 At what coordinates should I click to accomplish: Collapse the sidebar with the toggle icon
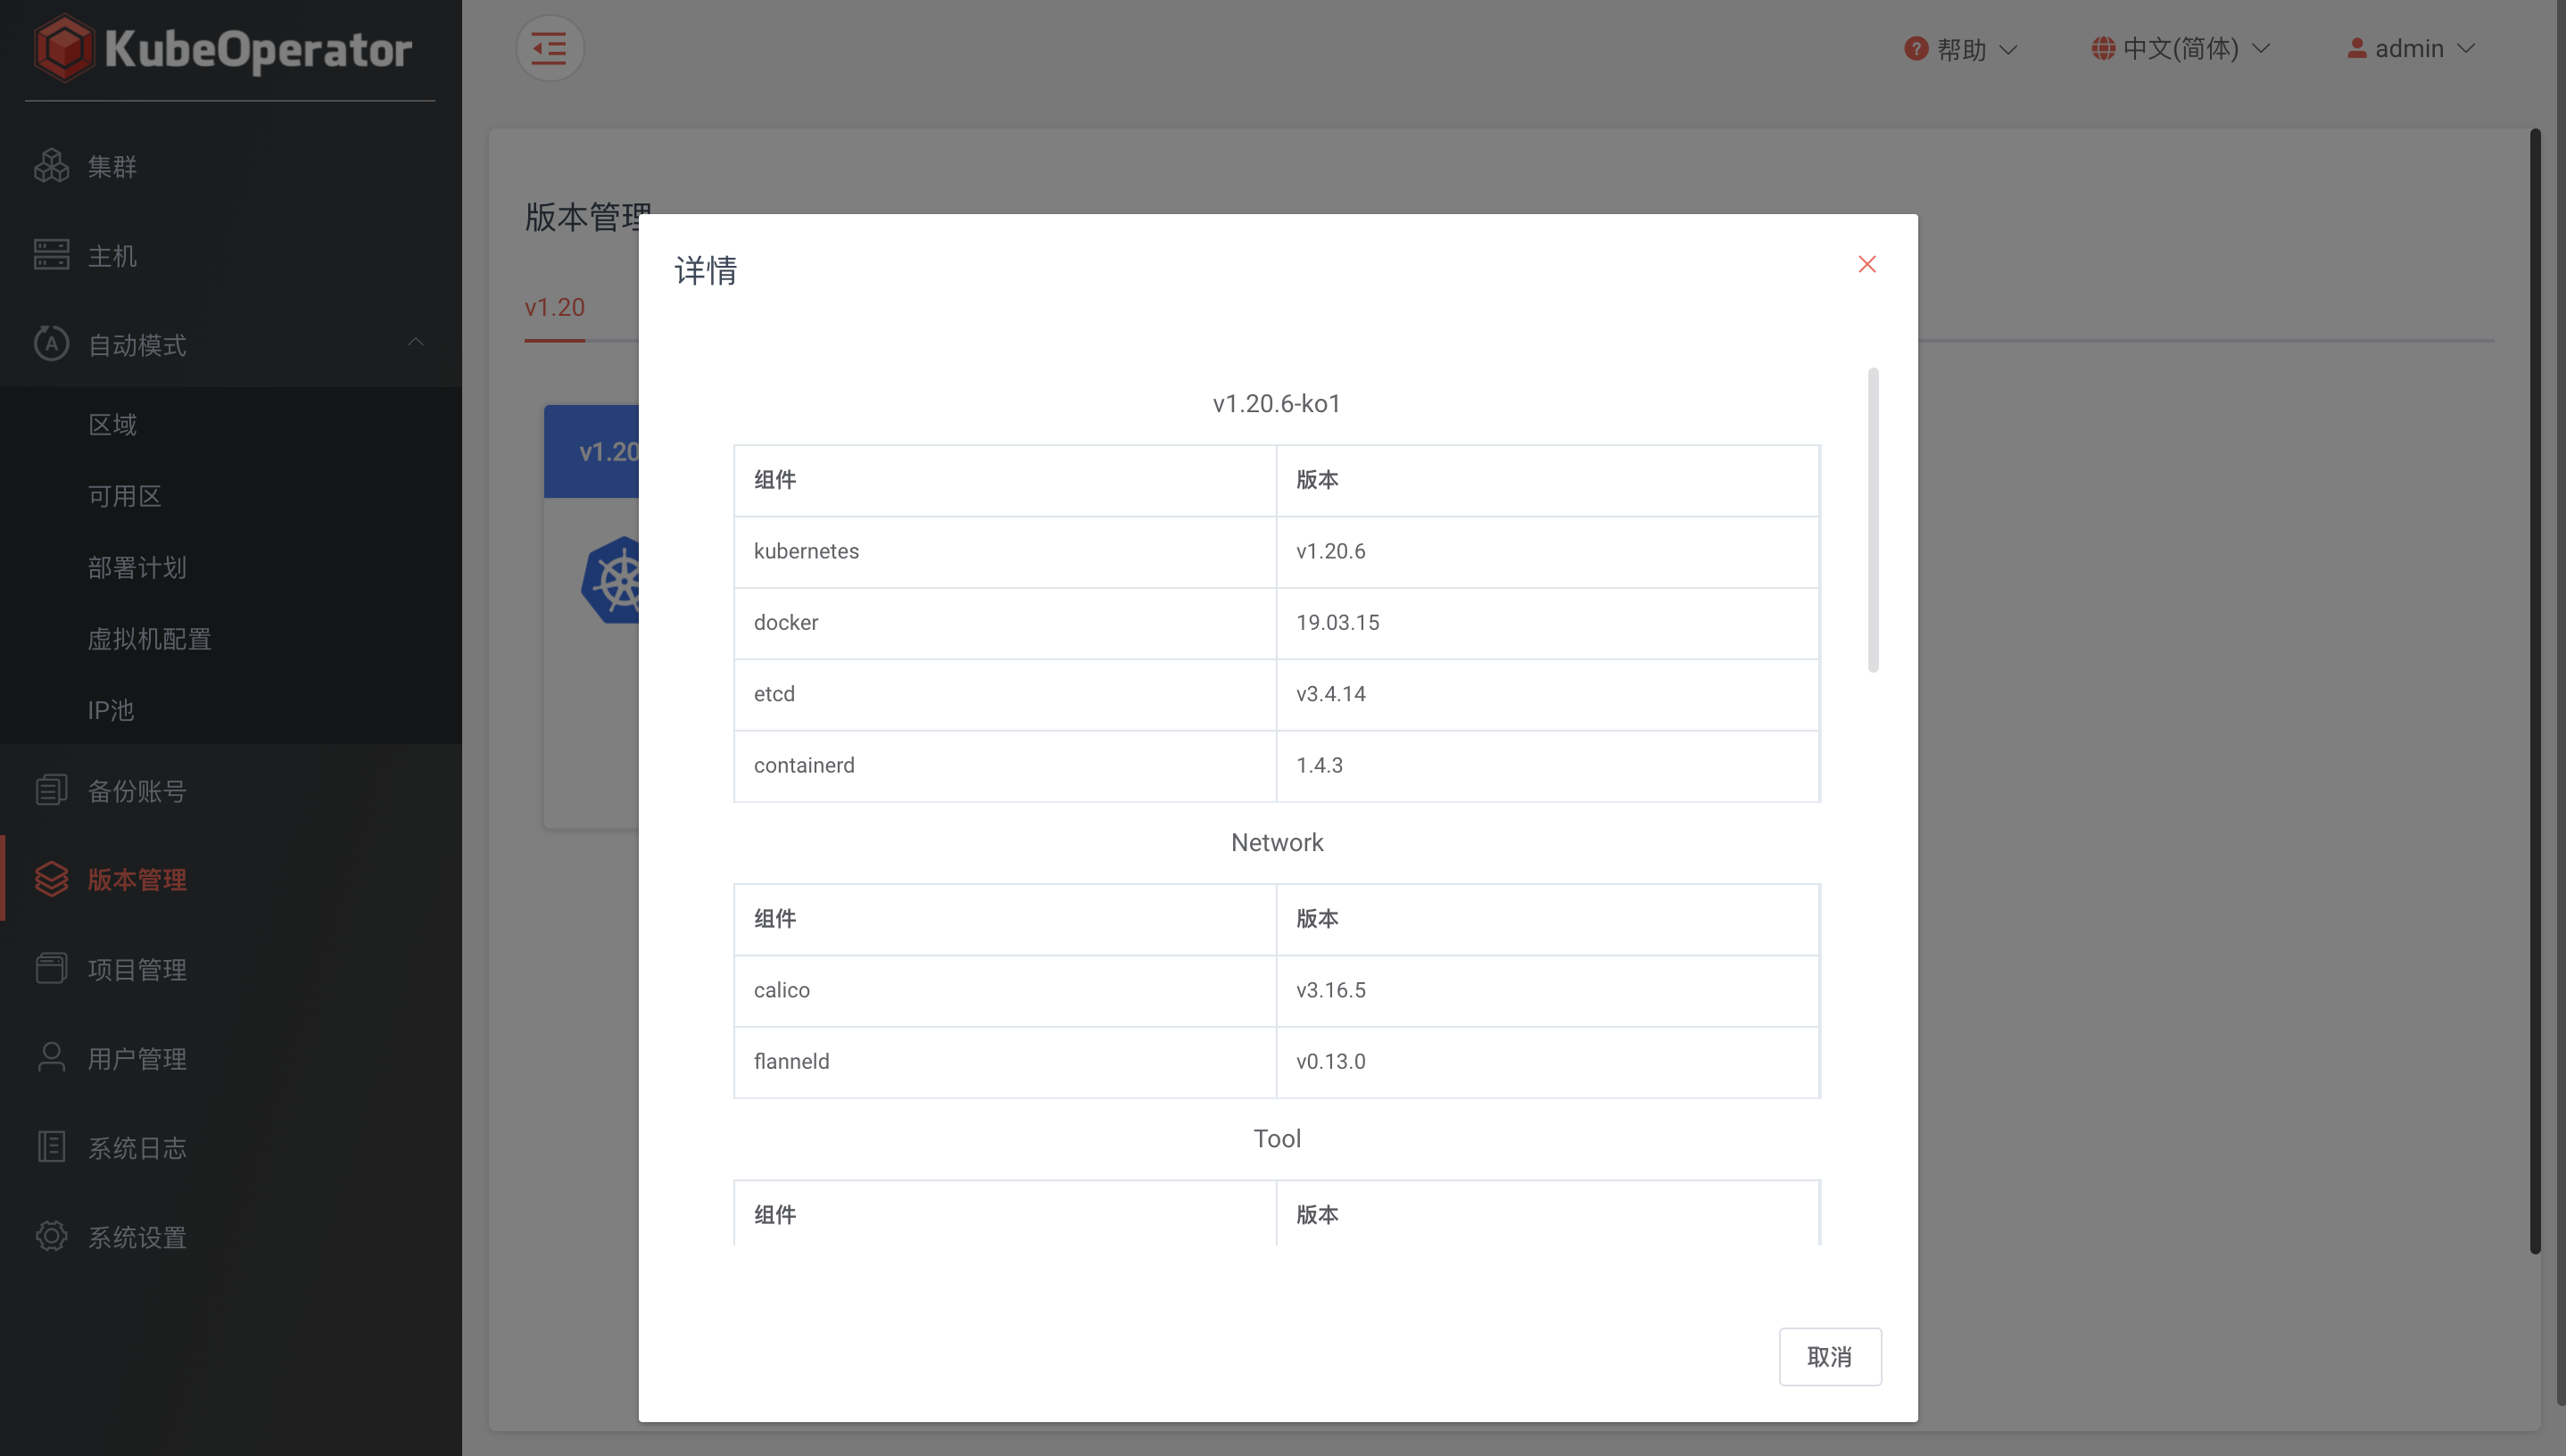pos(549,47)
